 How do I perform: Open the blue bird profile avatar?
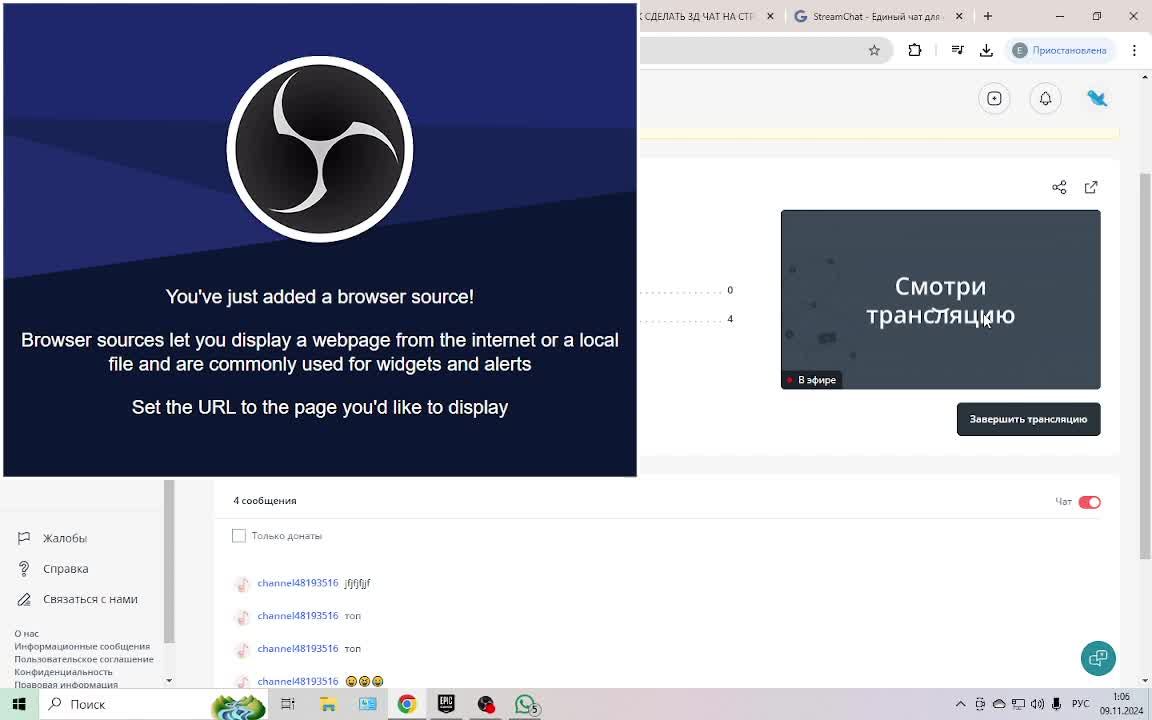pyautogui.click(x=1097, y=98)
